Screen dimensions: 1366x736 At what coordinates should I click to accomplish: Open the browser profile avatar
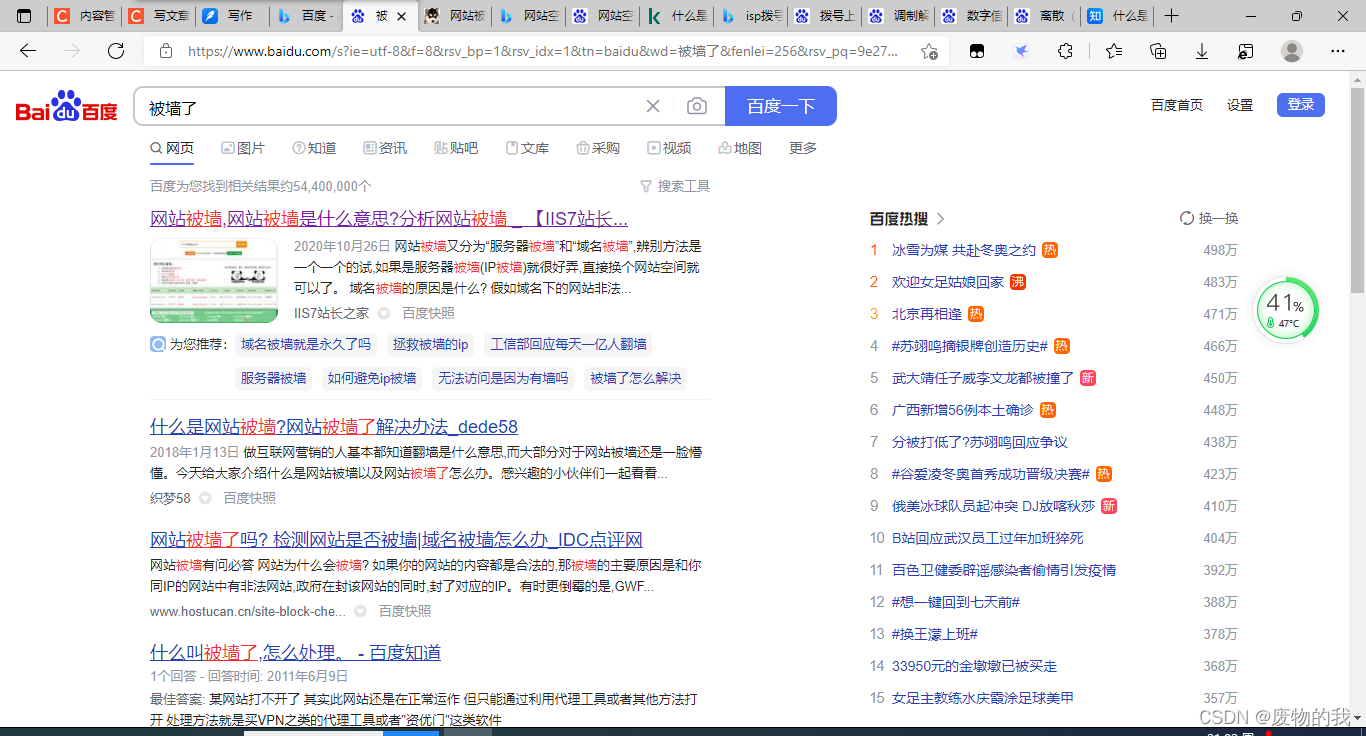(1292, 51)
